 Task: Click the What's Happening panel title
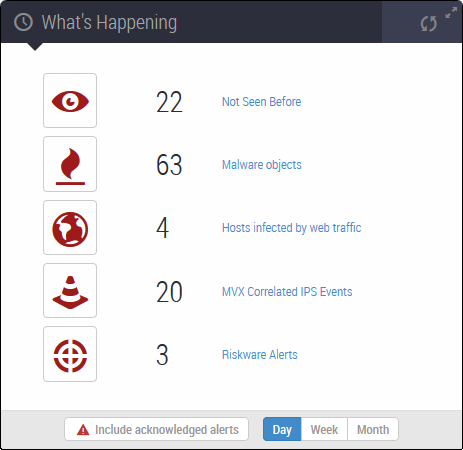click(109, 23)
